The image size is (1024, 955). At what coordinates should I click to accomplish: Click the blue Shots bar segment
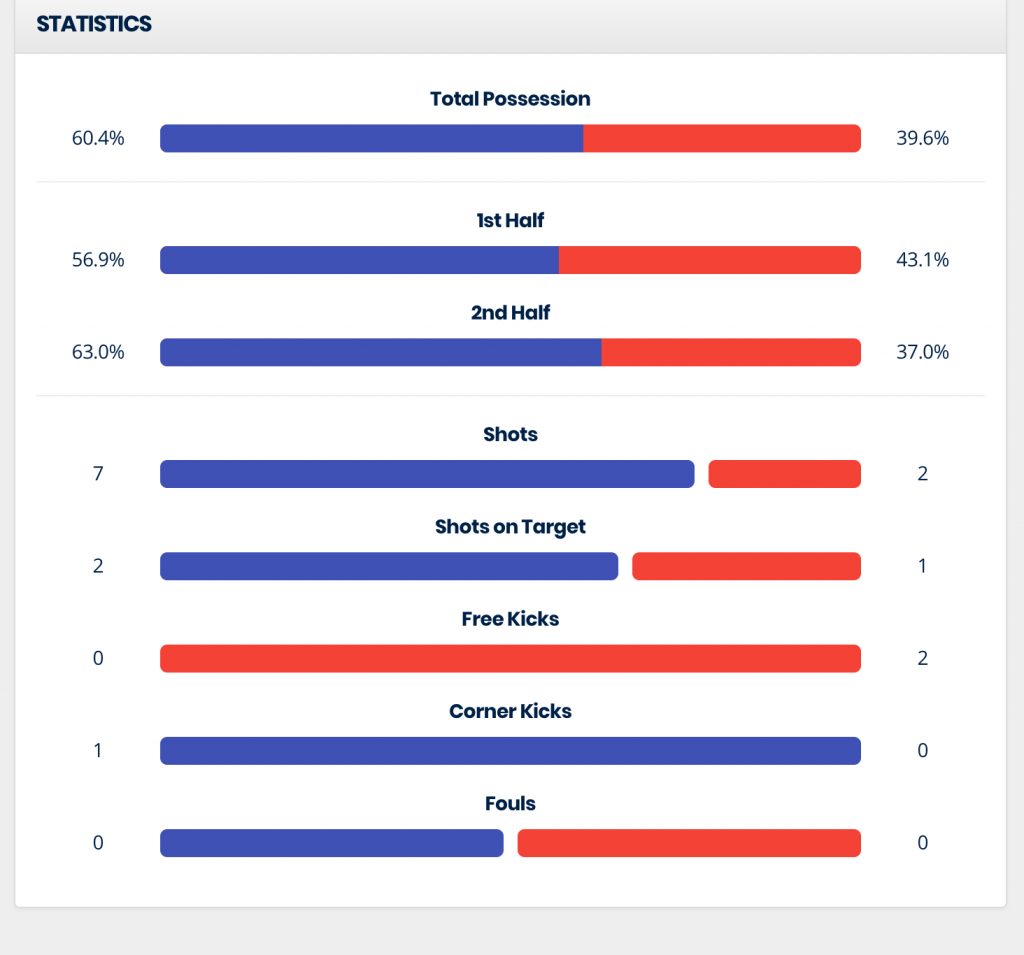coord(427,474)
